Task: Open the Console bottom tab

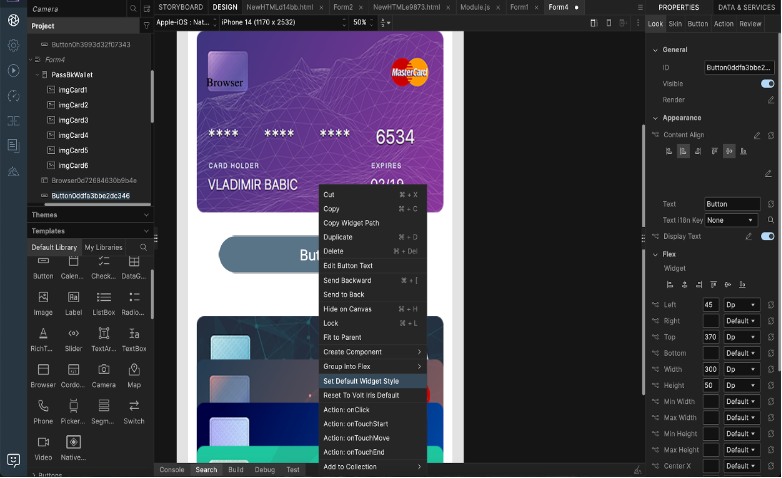Action: [172, 470]
